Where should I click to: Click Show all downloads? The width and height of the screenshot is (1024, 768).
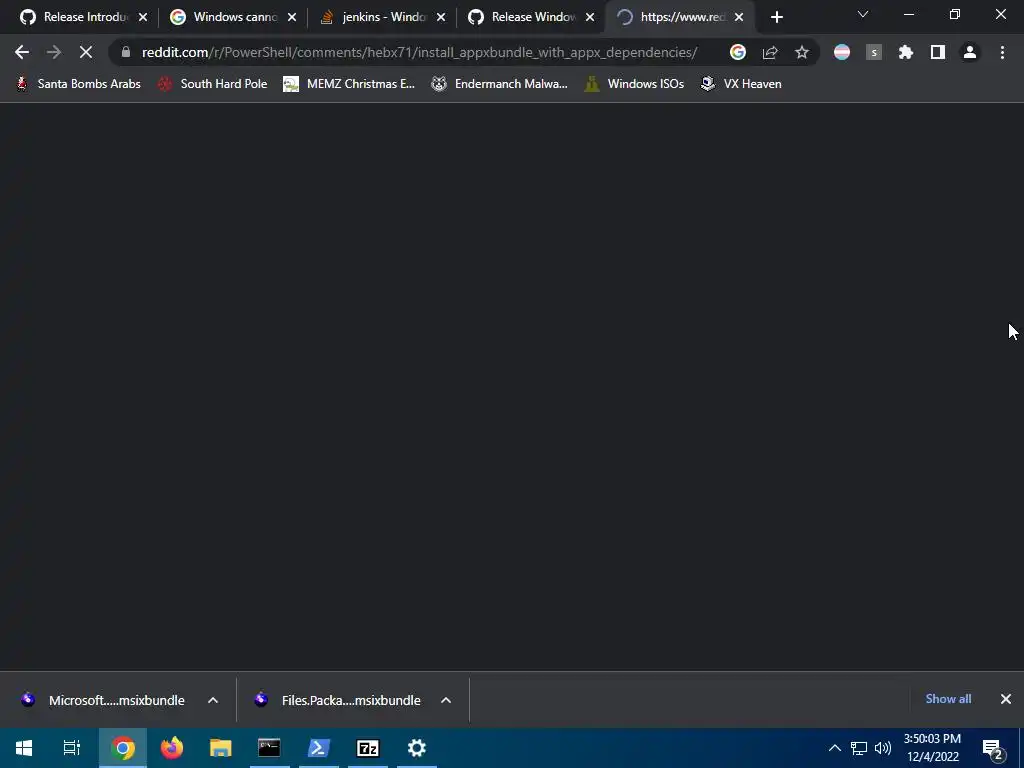948,699
